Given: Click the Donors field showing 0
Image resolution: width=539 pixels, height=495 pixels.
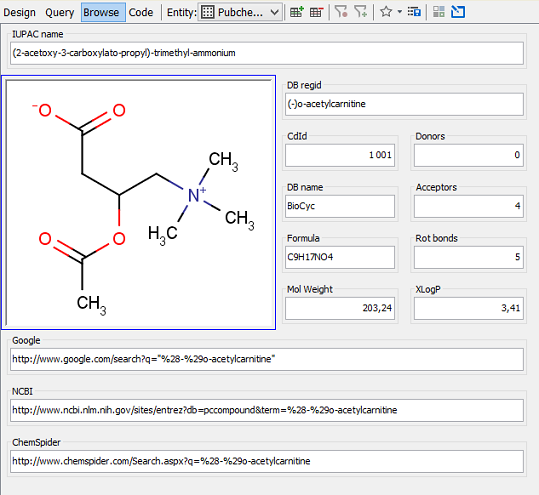Looking at the screenshot, I should click(469, 155).
